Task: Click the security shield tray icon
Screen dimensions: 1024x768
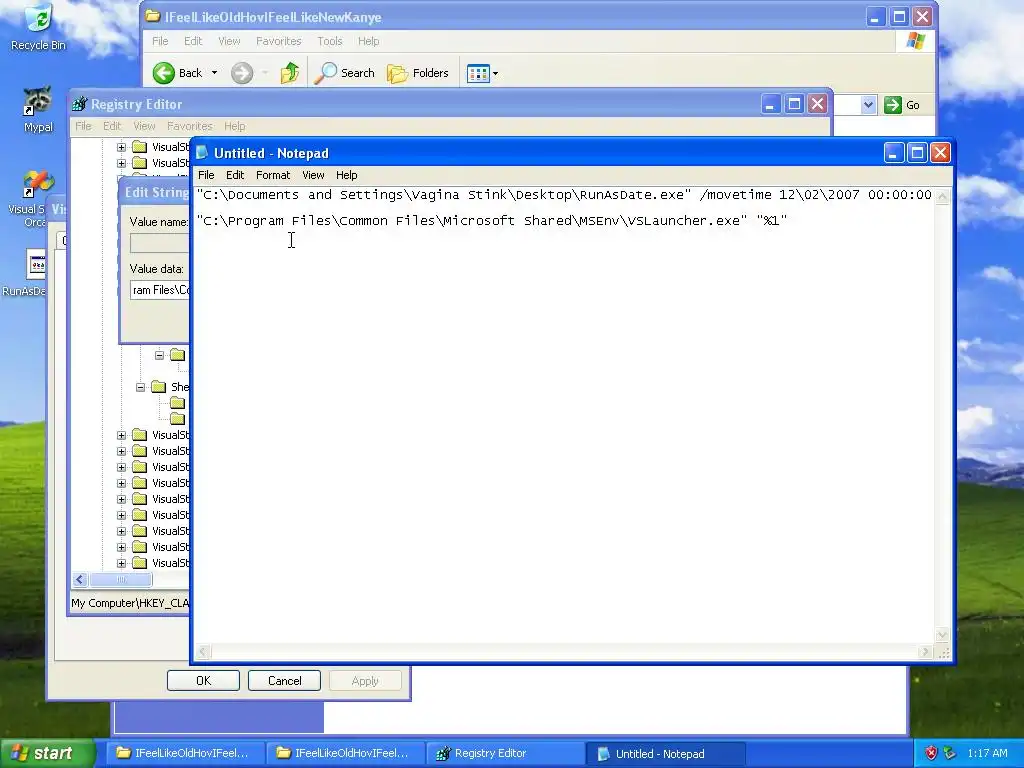Action: [x=931, y=753]
